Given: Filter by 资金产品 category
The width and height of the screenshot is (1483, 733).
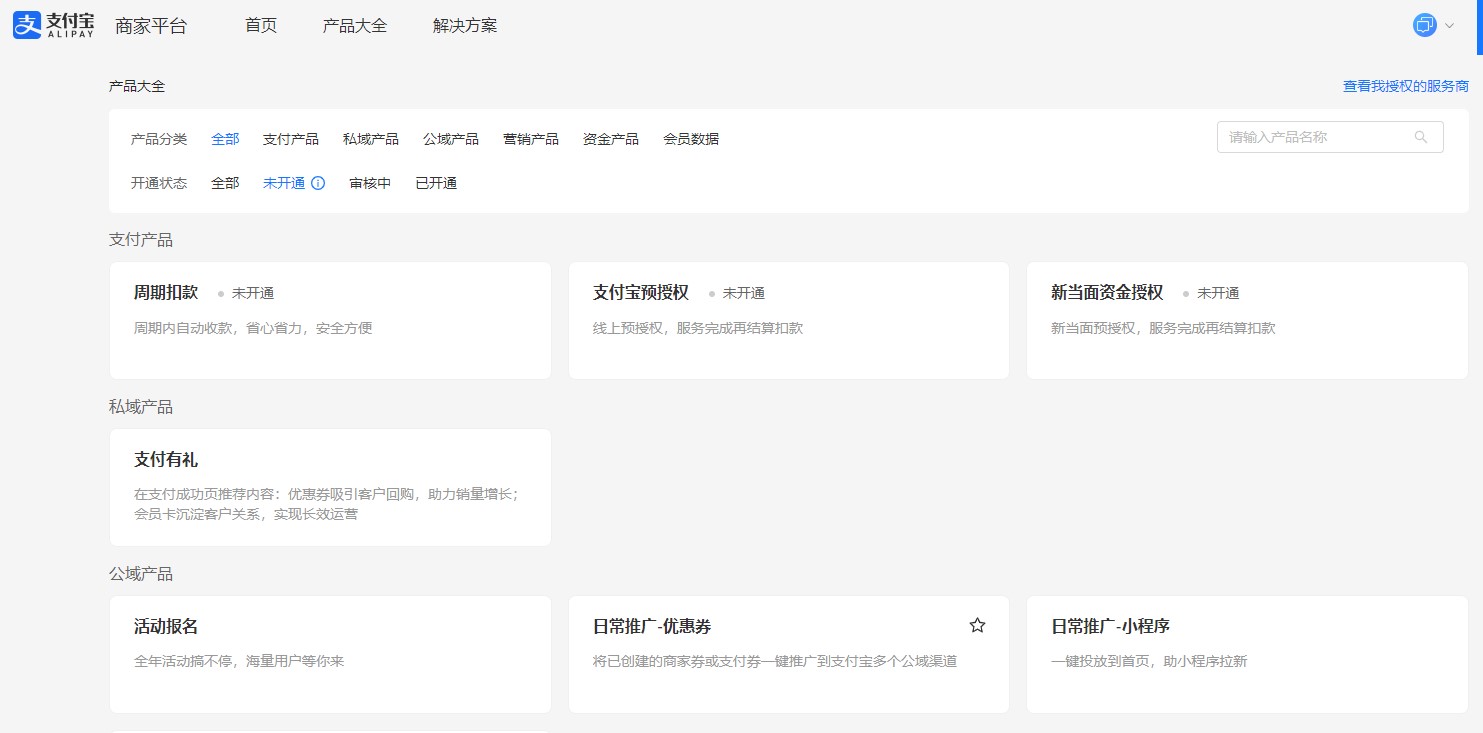Looking at the screenshot, I should tap(611, 139).
